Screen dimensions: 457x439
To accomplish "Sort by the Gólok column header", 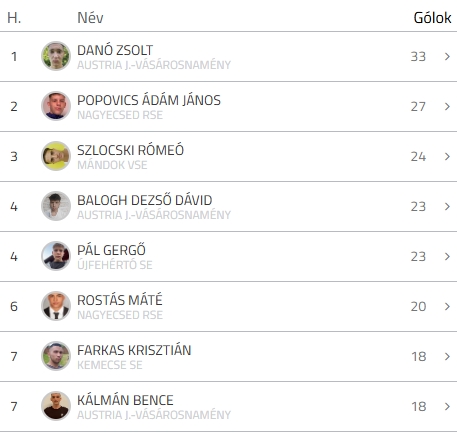I will click(432, 18).
